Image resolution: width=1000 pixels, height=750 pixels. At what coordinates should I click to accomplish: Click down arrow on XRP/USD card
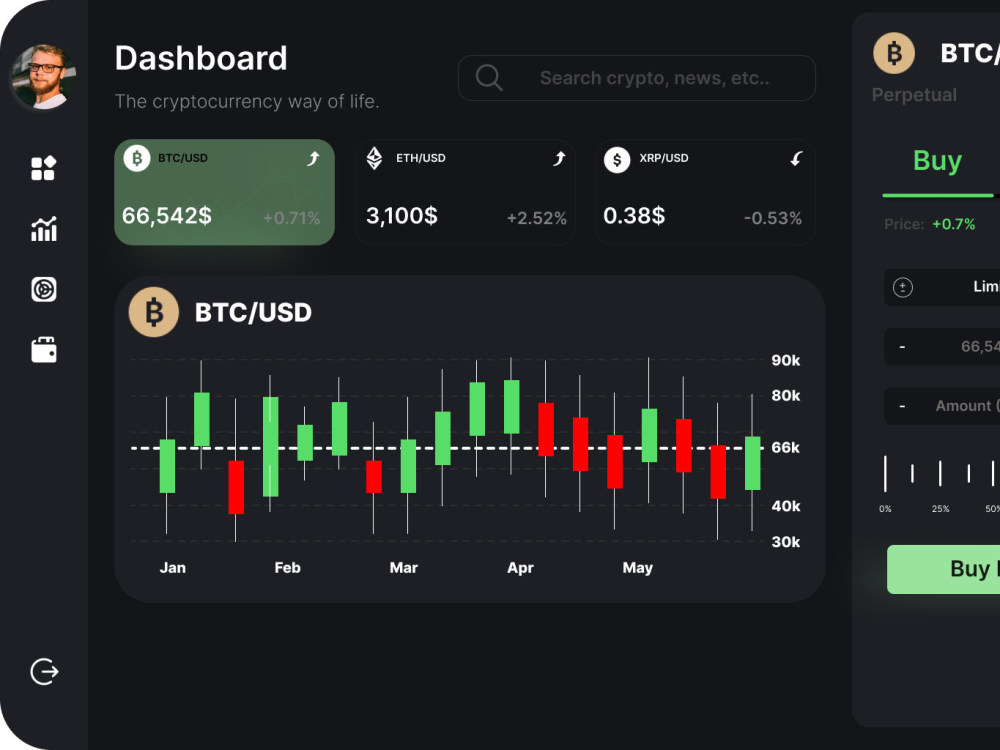pos(796,158)
